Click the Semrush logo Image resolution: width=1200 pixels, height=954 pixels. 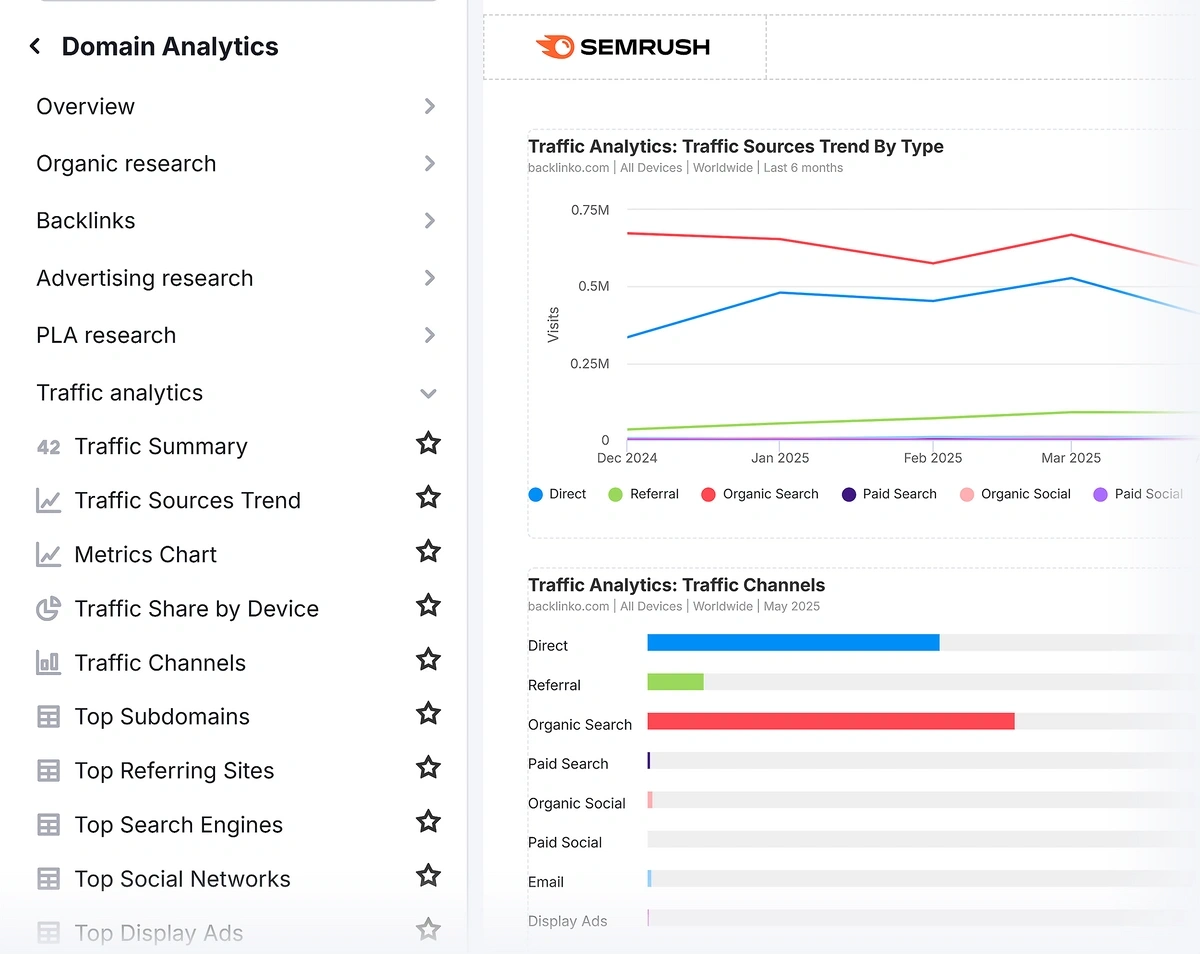[623, 47]
